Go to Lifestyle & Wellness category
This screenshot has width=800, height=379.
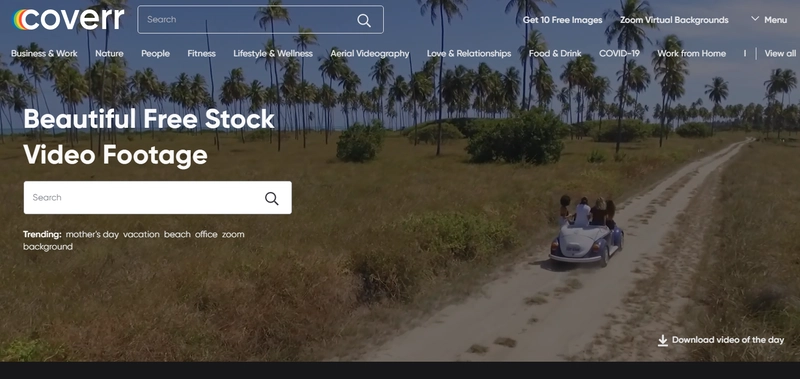(x=273, y=54)
